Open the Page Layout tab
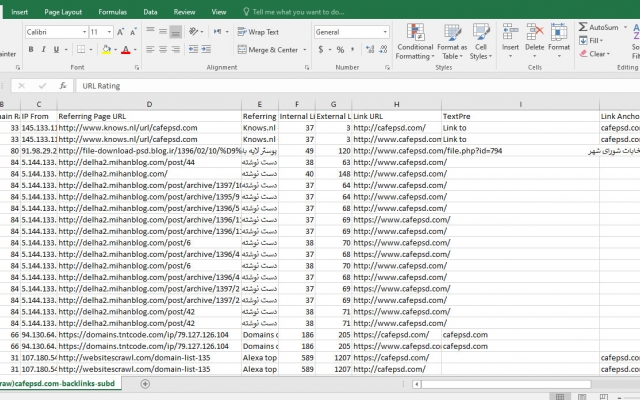The height and width of the screenshot is (400, 640). click(x=63, y=12)
